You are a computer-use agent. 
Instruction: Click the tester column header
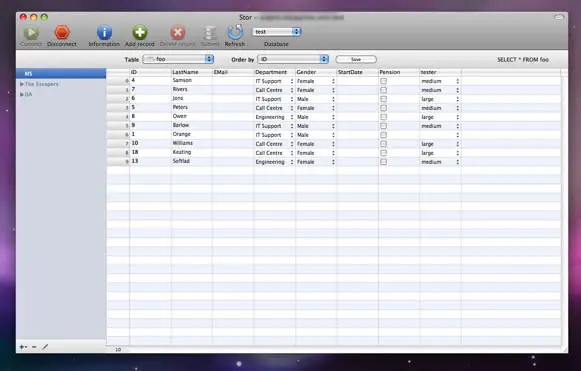point(440,72)
